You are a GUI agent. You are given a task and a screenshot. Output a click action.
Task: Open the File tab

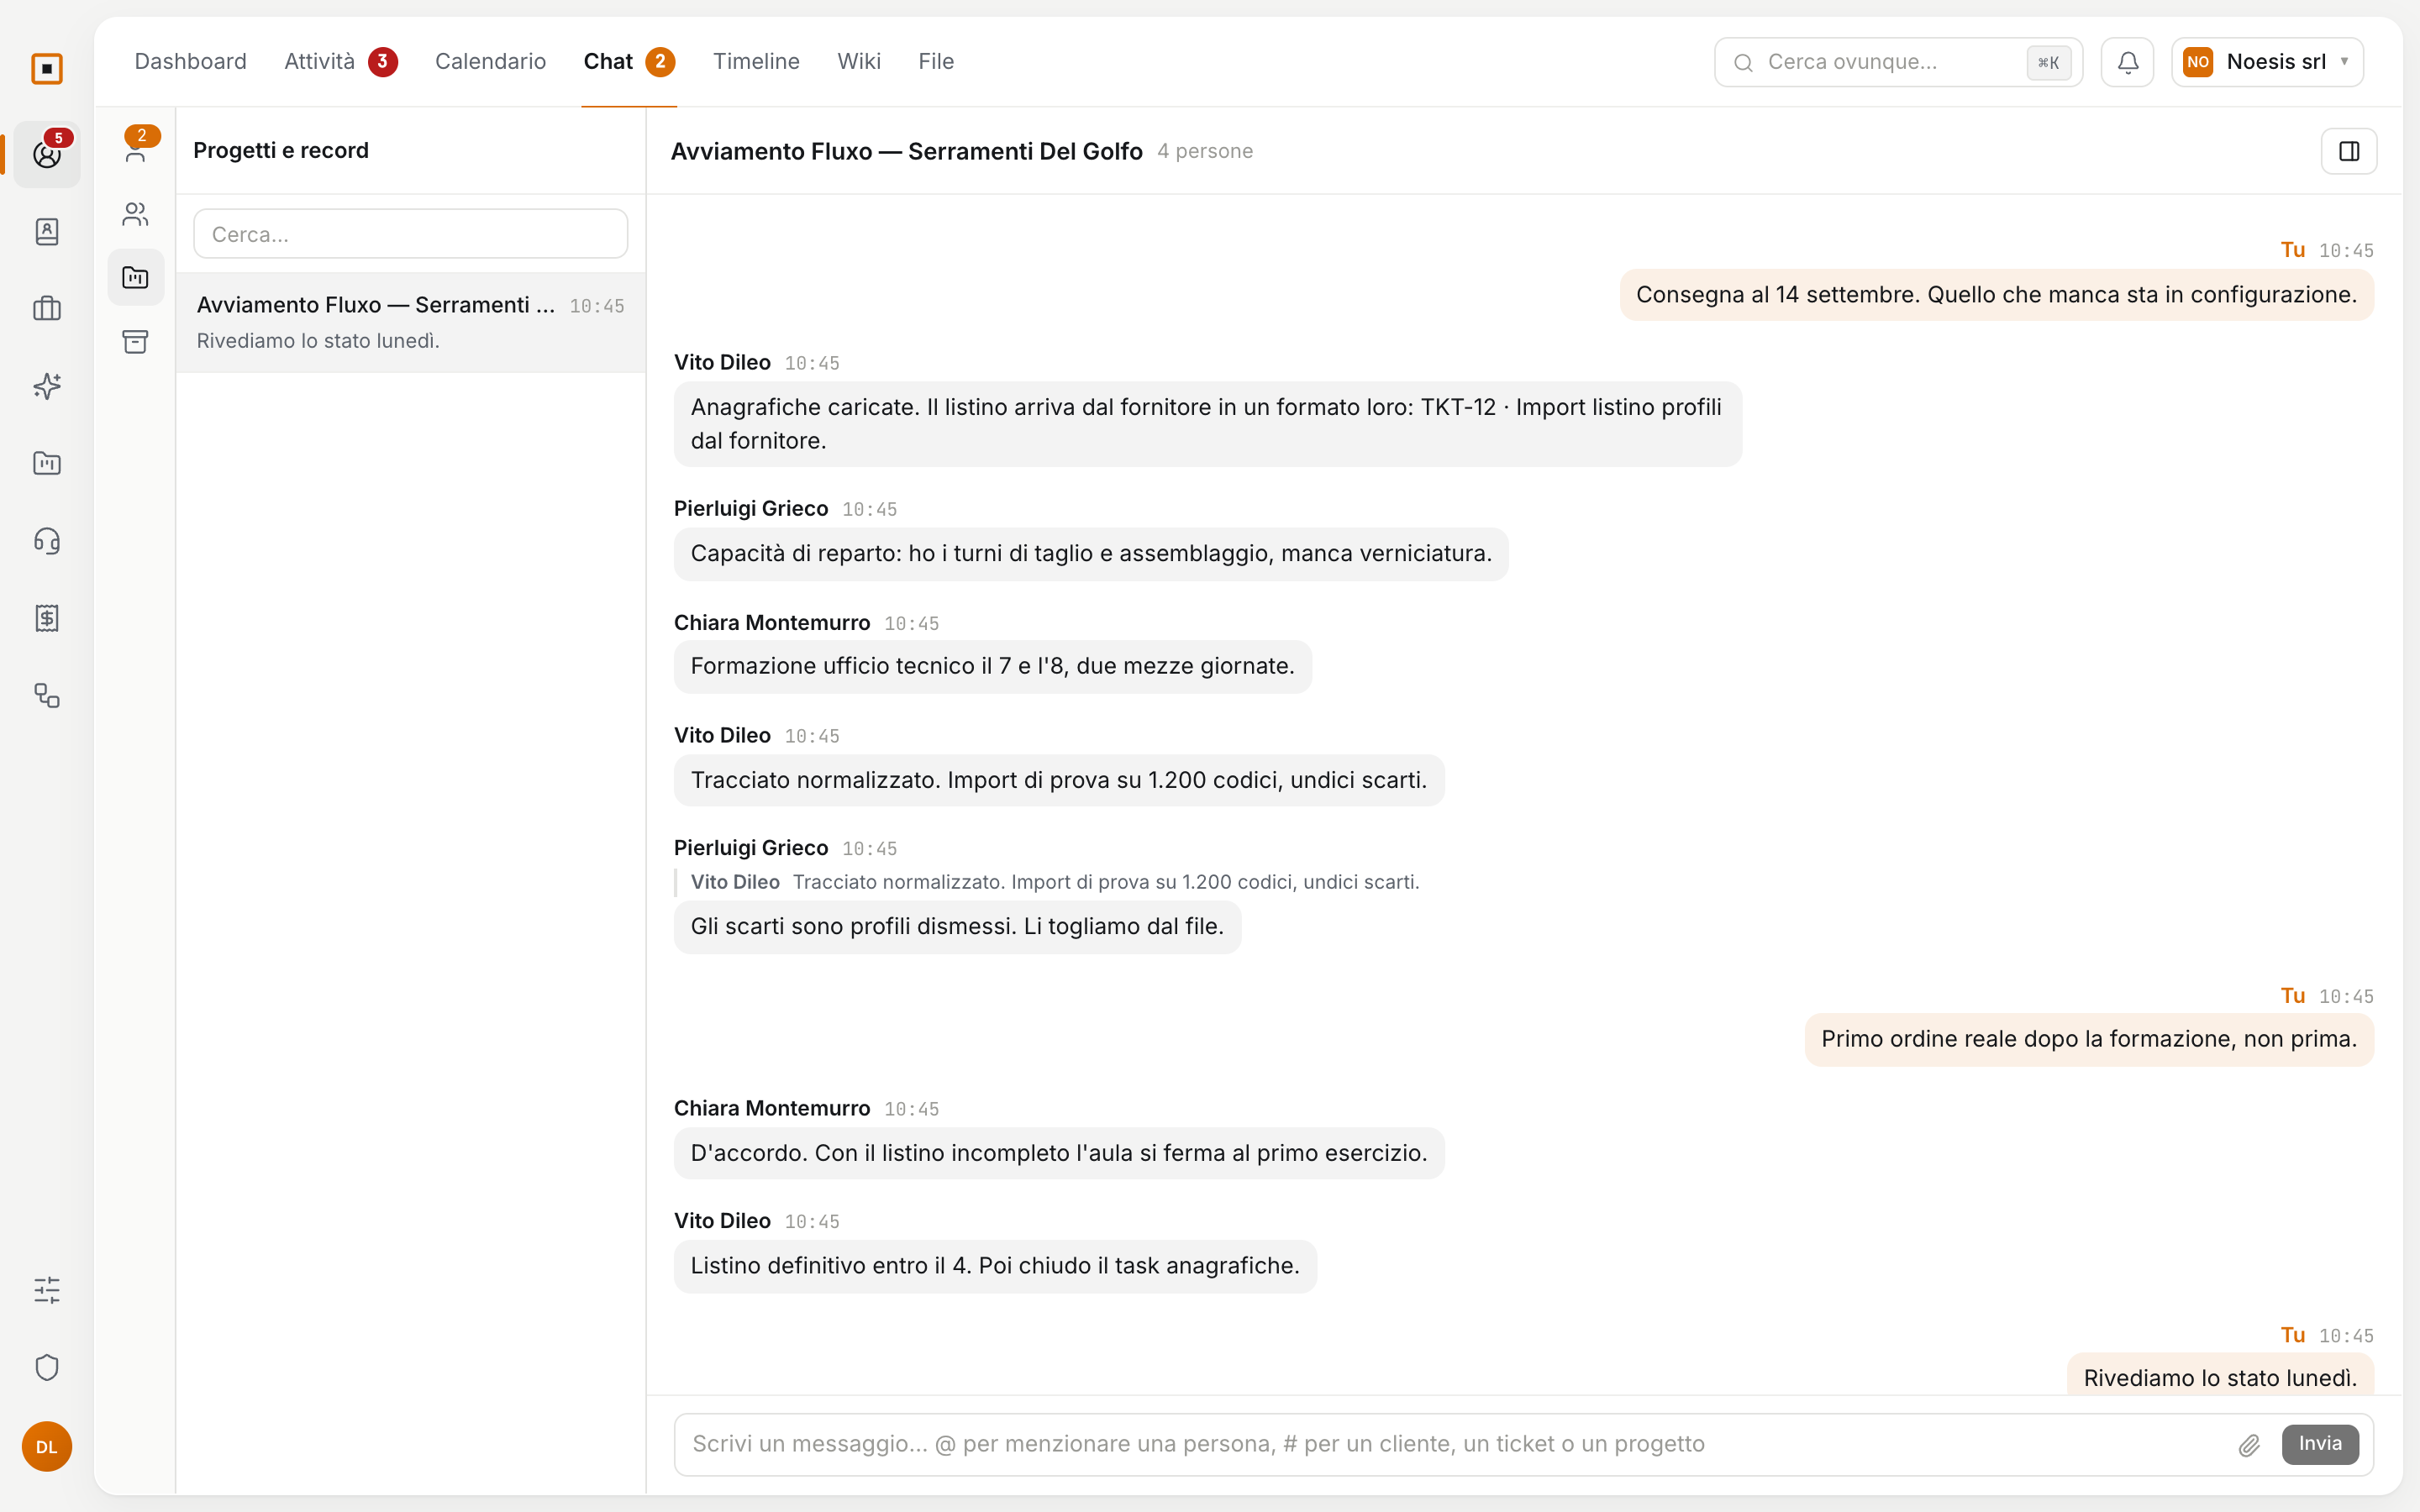click(936, 61)
